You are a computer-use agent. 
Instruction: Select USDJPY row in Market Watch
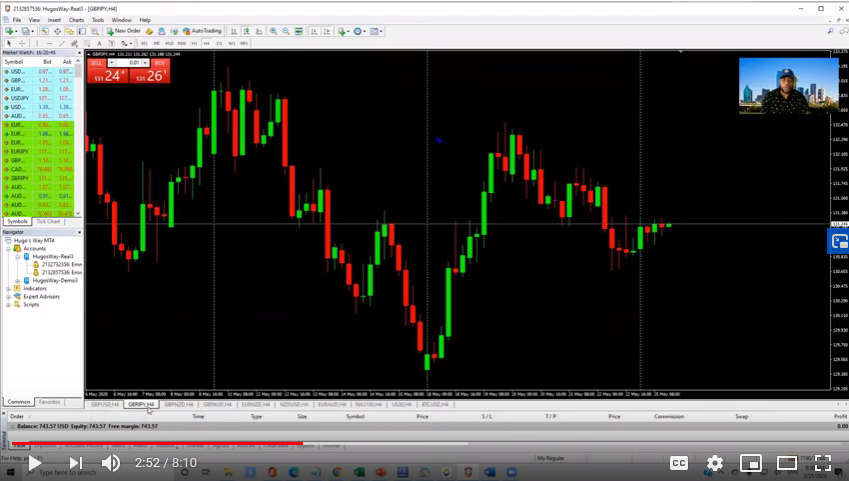coord(39,99)
